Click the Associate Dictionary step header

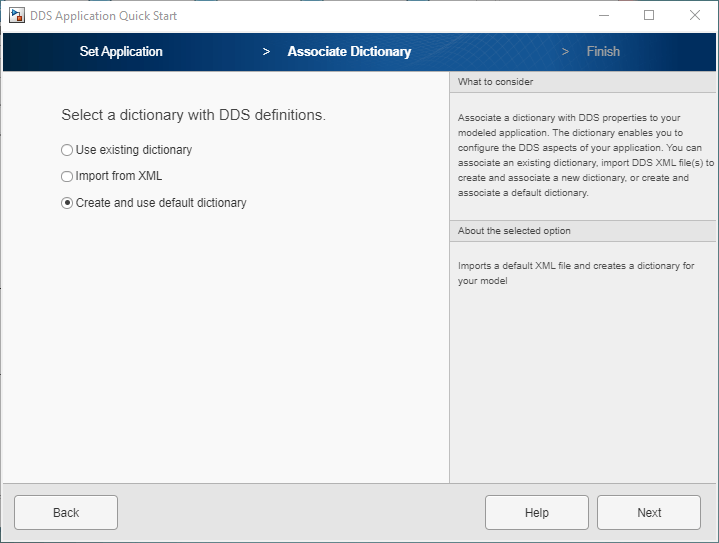click(x=349, y=52)
